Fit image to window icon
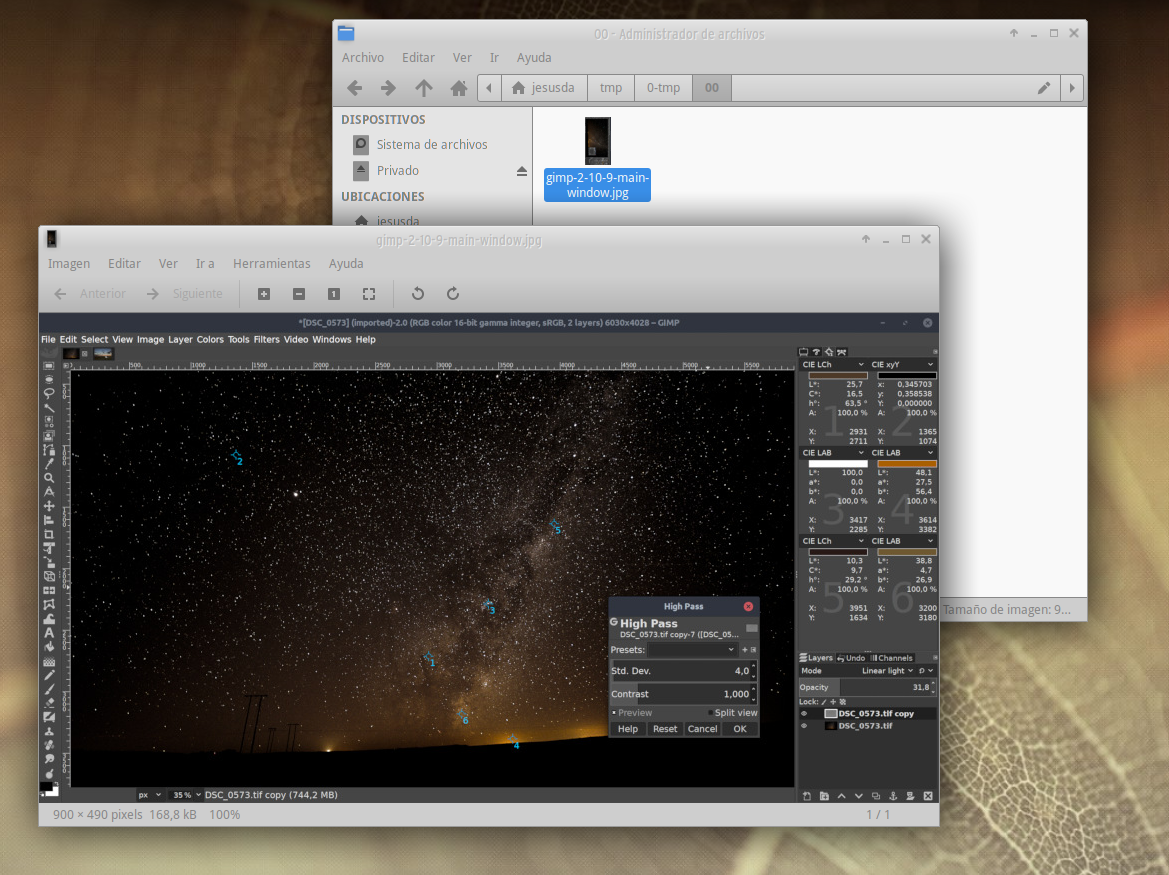 click(x=369, y=294)
